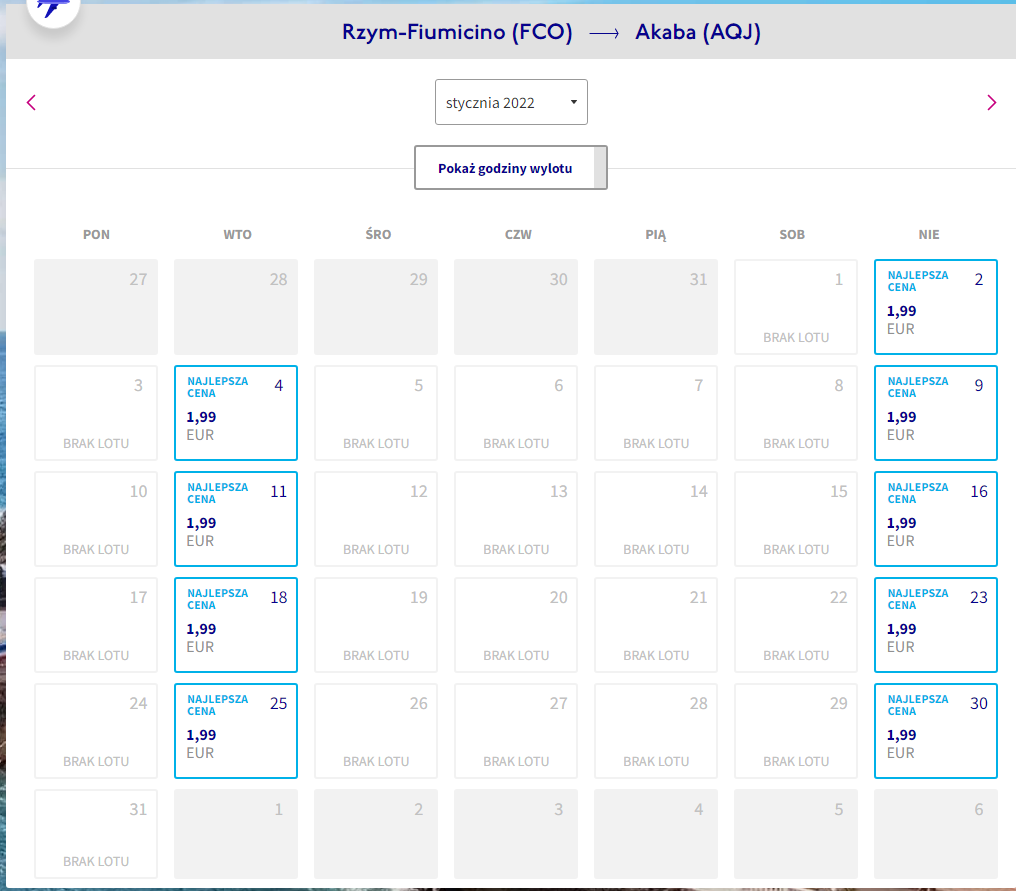The width and height of the screenshot is (1016, 891).
Task: Click the greyed February 6 cell
Action: pyautogui.click(x=936, y=834)
